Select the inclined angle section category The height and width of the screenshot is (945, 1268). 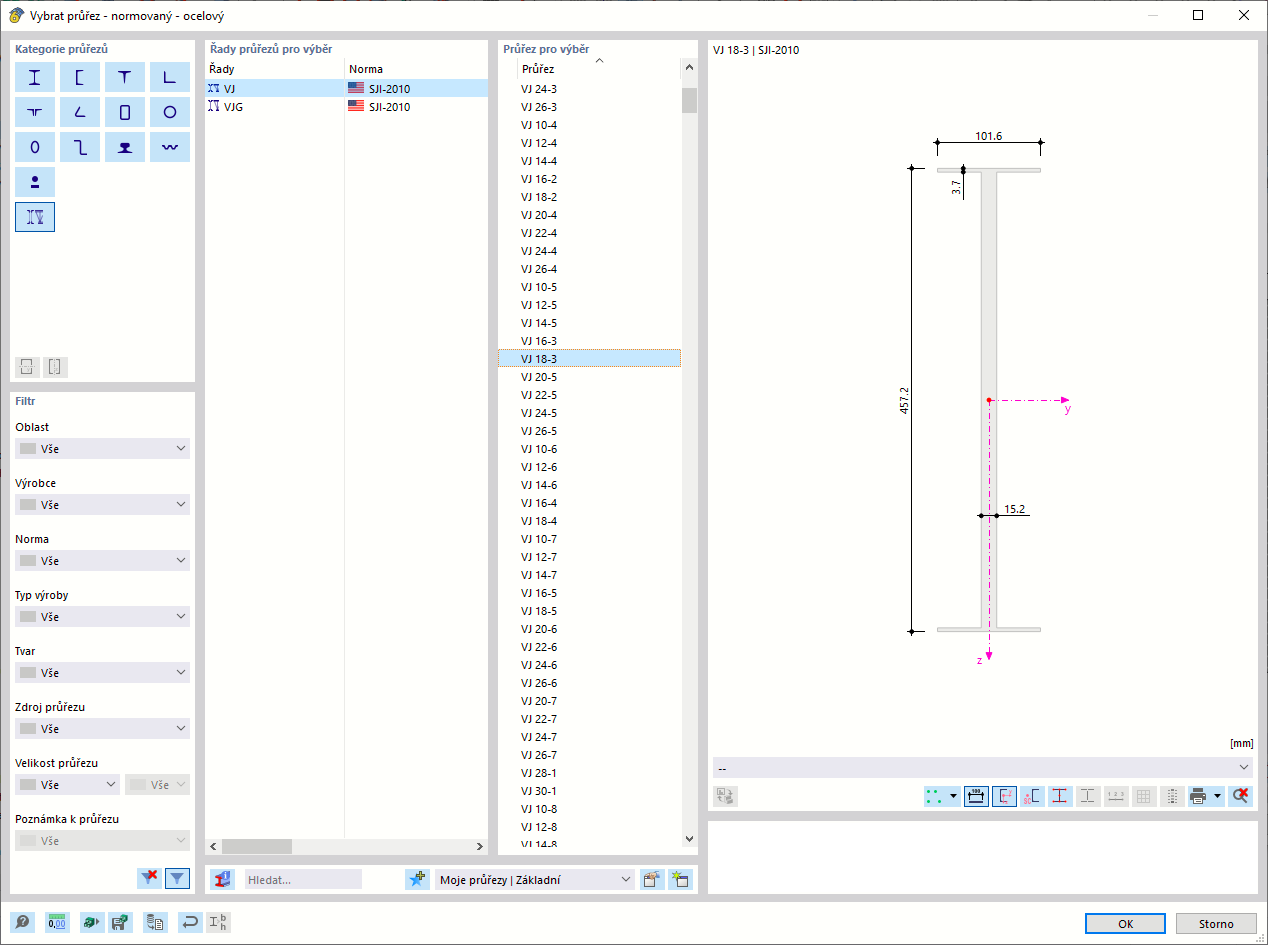pos(80,112)
